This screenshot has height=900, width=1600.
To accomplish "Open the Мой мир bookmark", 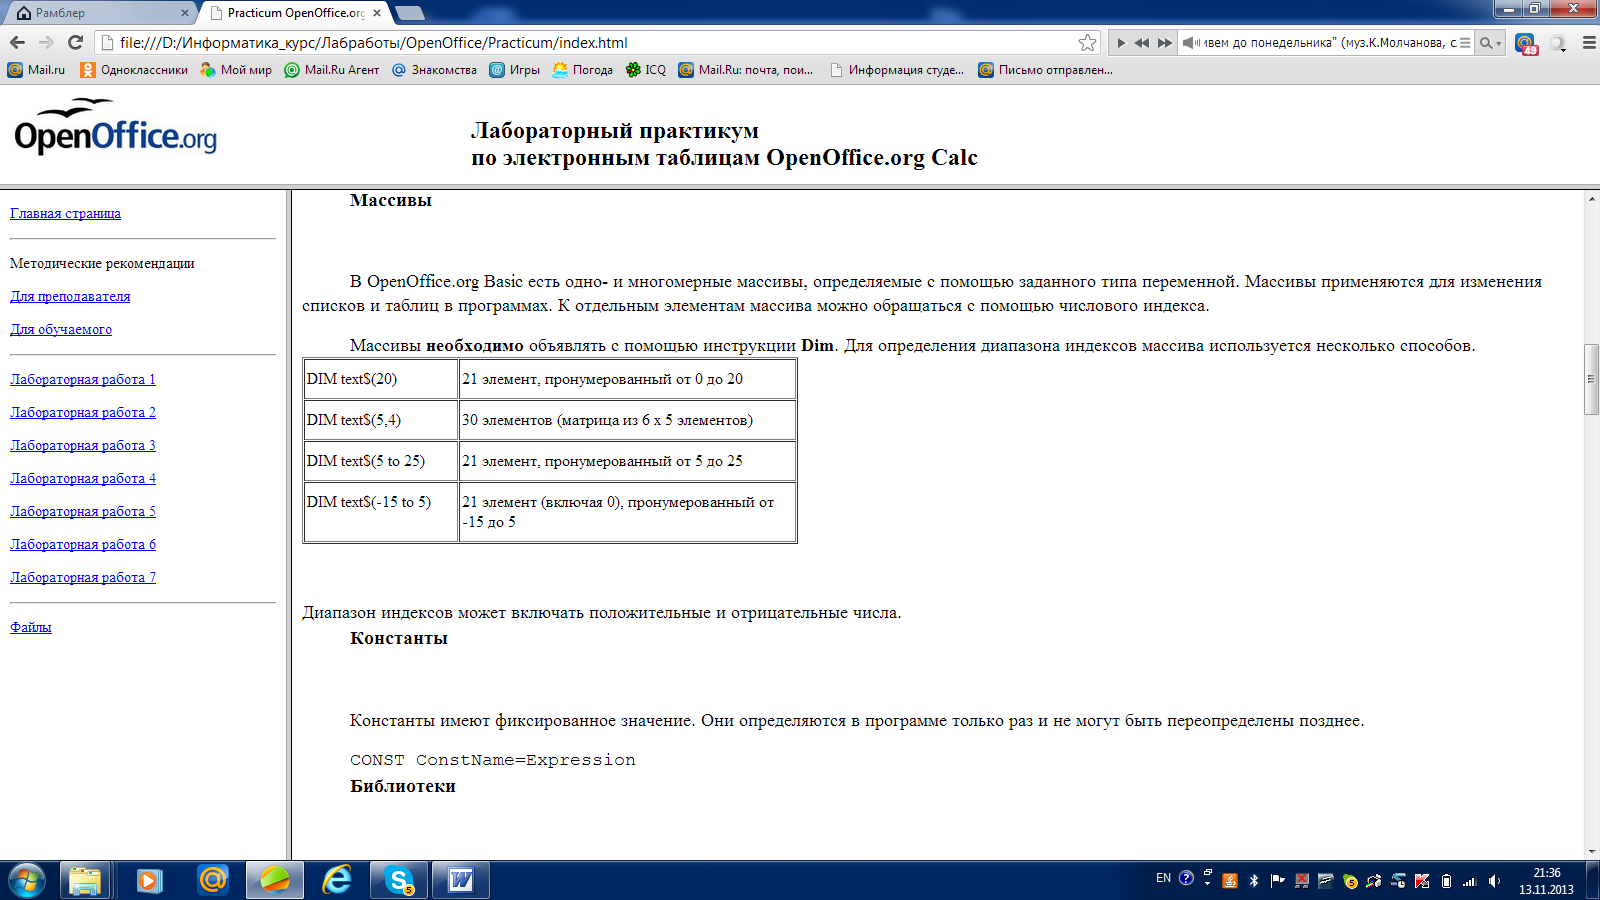I will click(x=236, y=70).
